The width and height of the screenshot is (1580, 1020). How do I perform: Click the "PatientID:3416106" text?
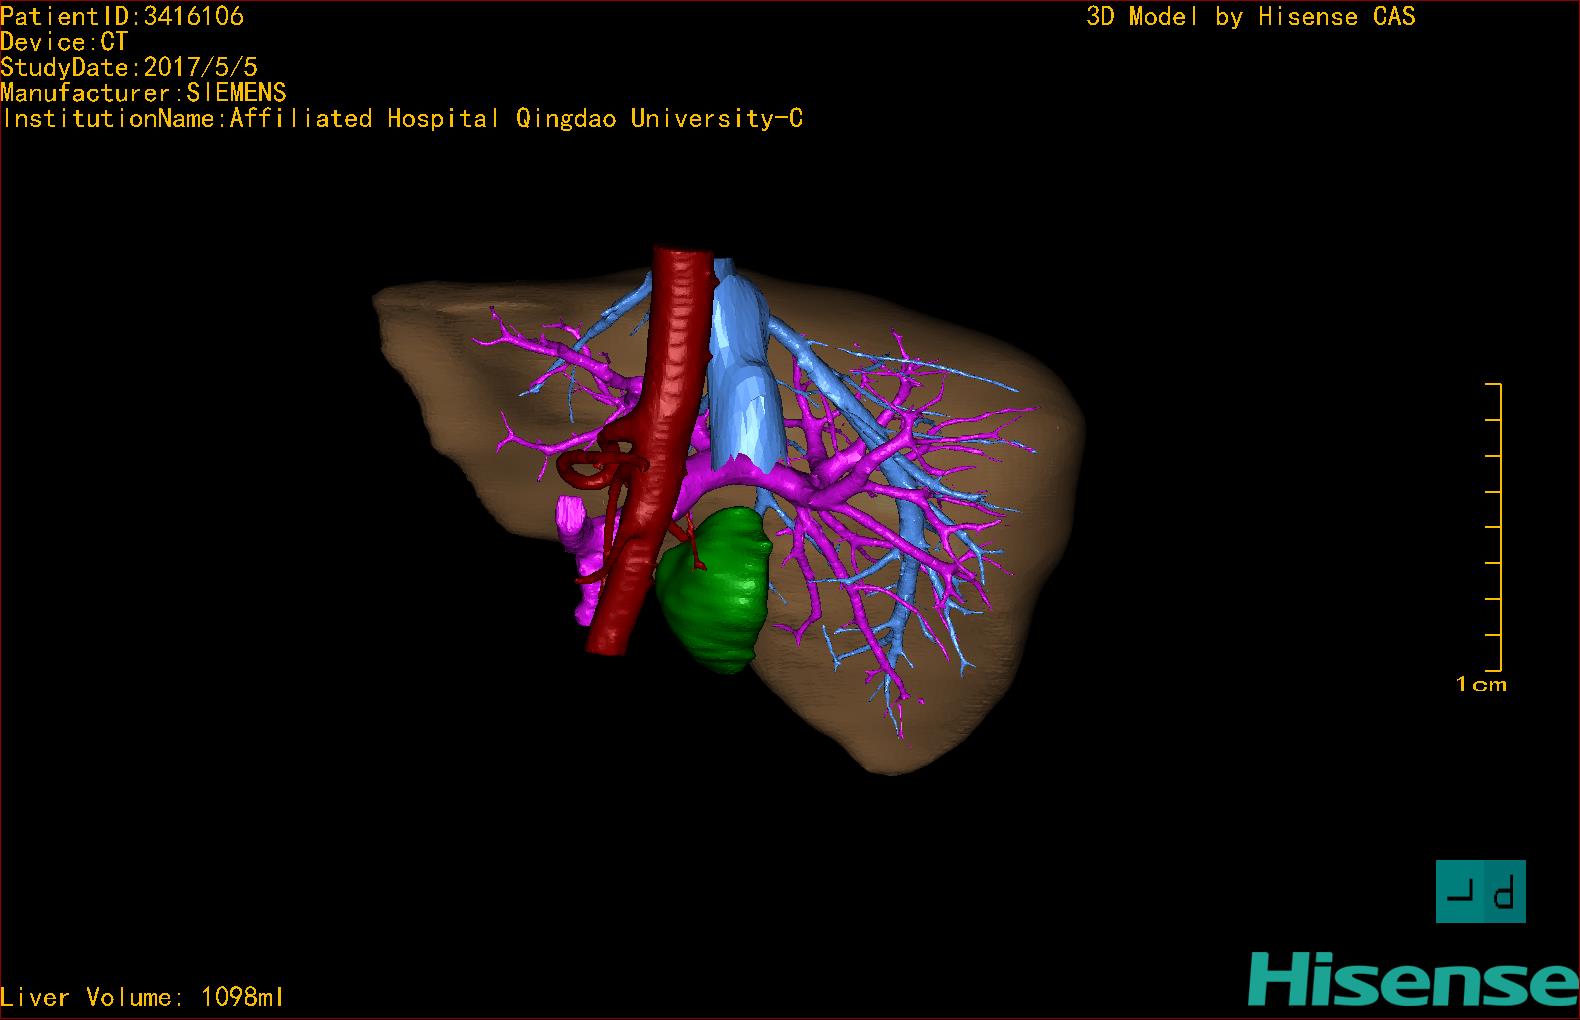(122, 16)
